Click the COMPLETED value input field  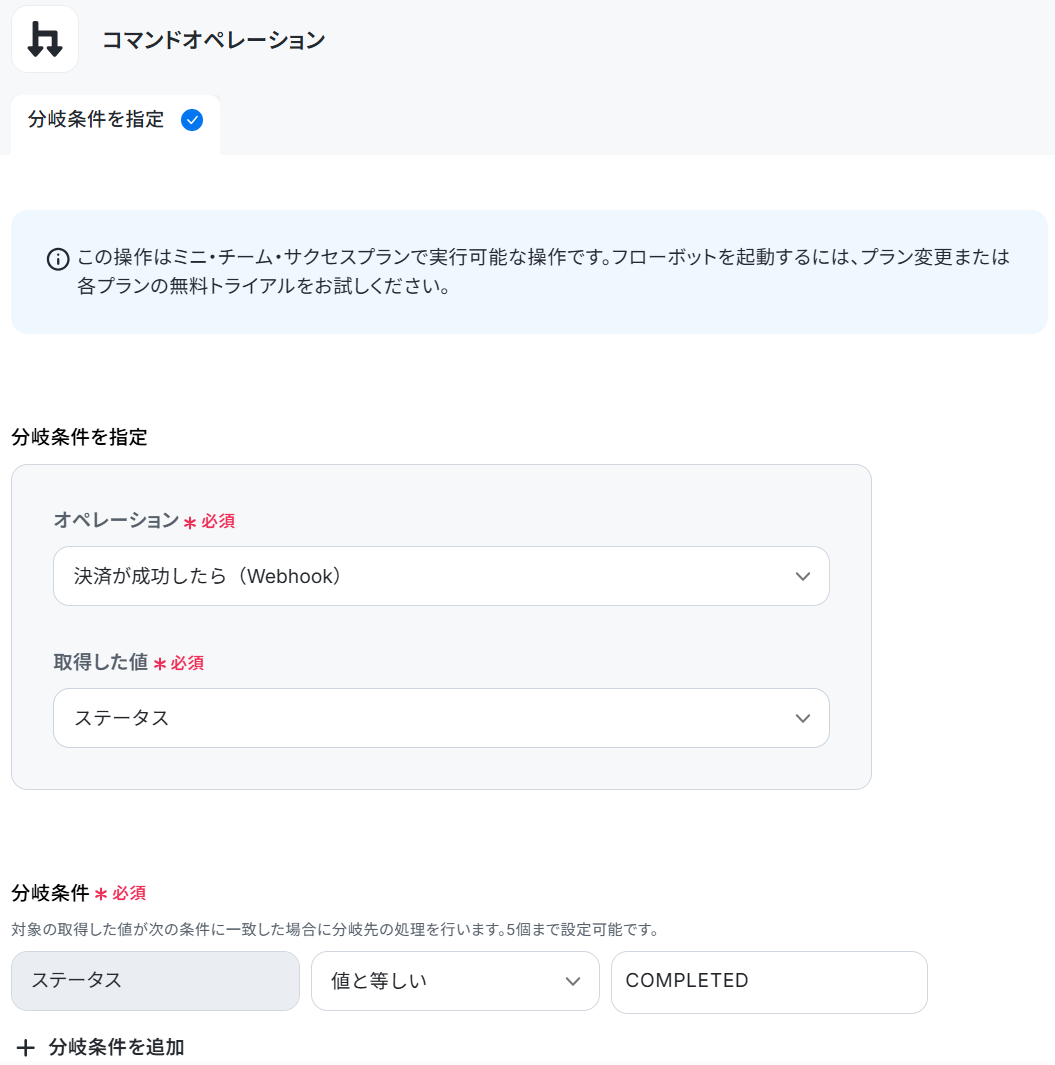click(x=769, y=981)
